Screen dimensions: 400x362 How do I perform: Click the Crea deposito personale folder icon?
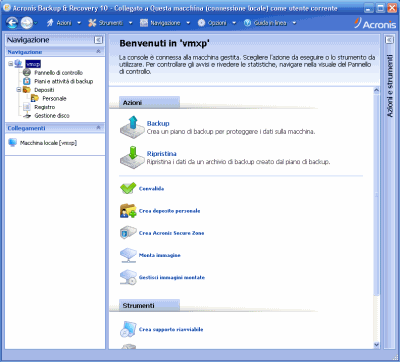pyautogui.click(x=128, y=211)
